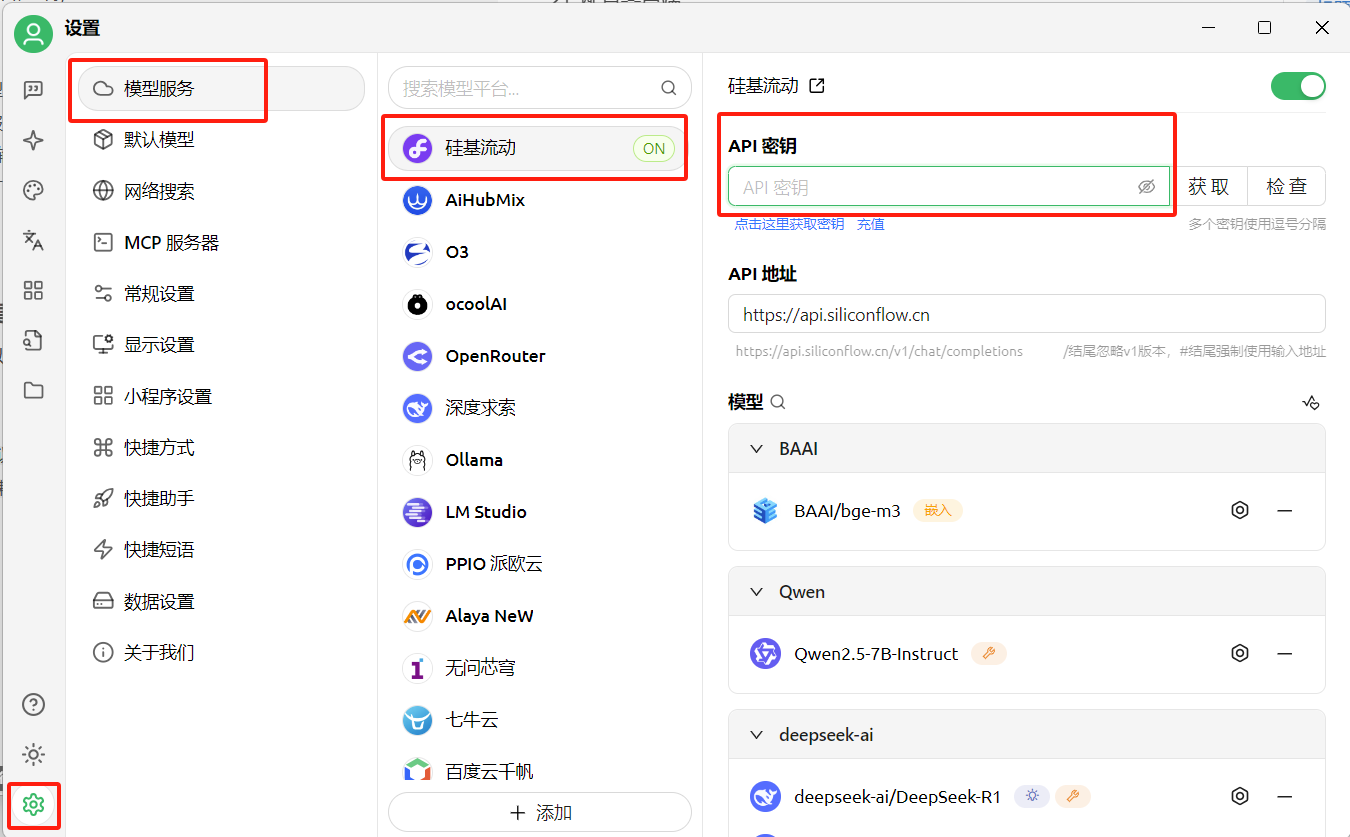Open the translate sidebar icon

click(33, 240)
